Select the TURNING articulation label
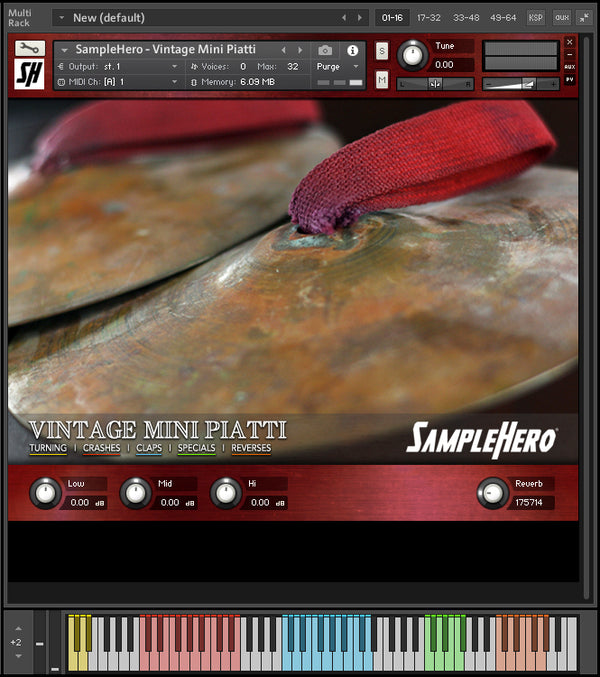The image size is (600, 677). 48,448
